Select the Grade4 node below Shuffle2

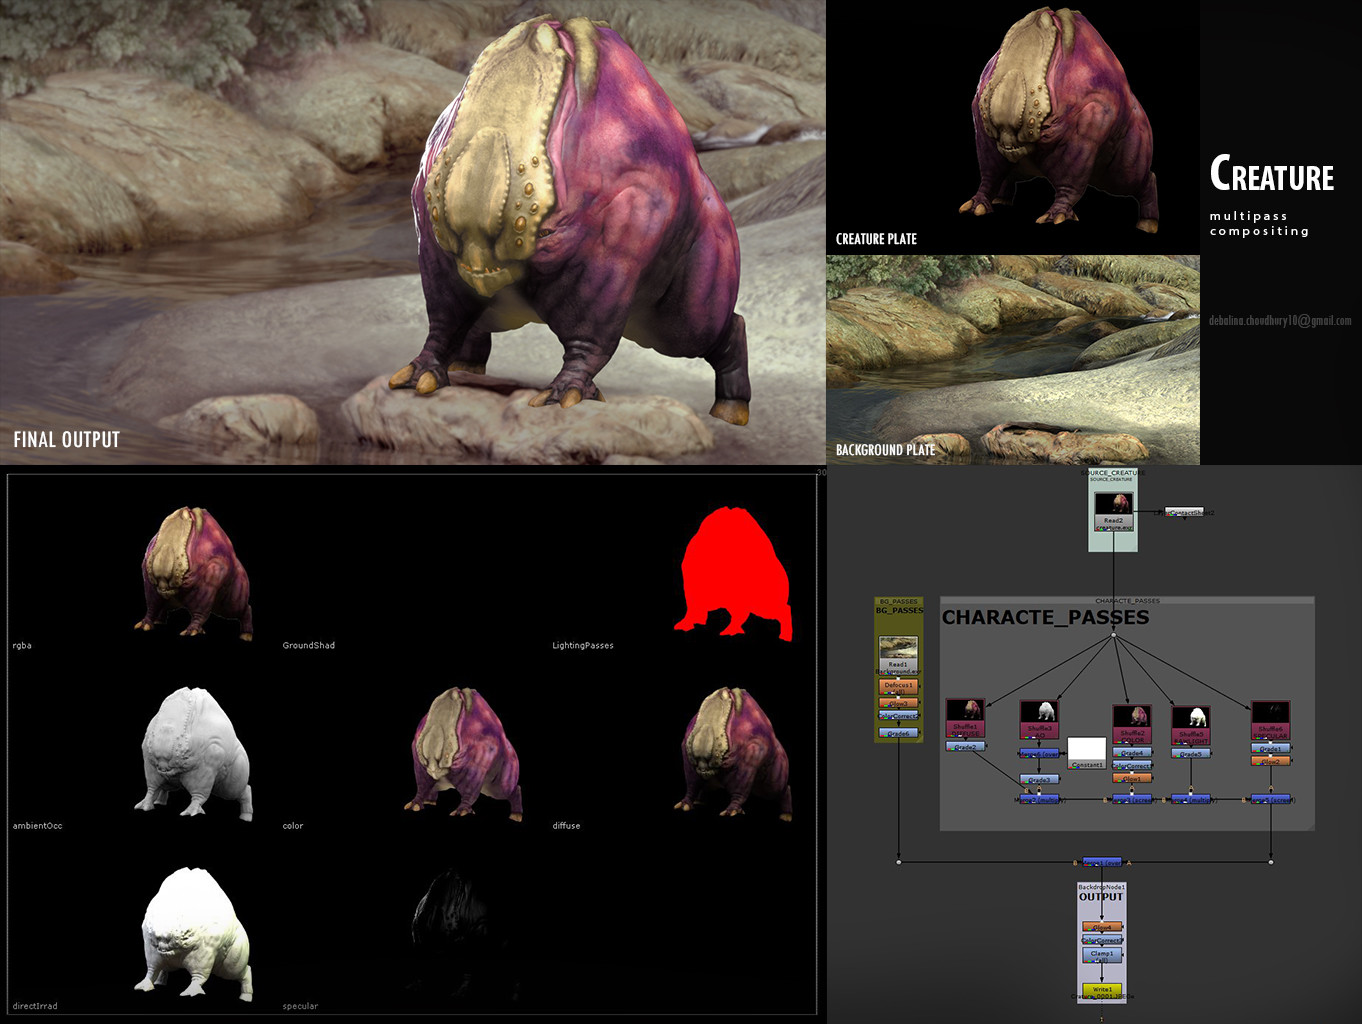click(x=1133, y=751)
